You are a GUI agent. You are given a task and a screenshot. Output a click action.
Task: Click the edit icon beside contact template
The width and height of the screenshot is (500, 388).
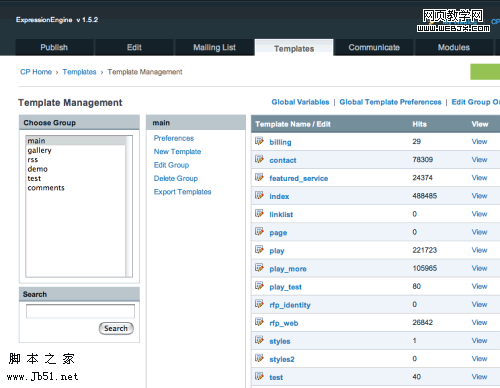pyautogui.click(x=259, y=159)
